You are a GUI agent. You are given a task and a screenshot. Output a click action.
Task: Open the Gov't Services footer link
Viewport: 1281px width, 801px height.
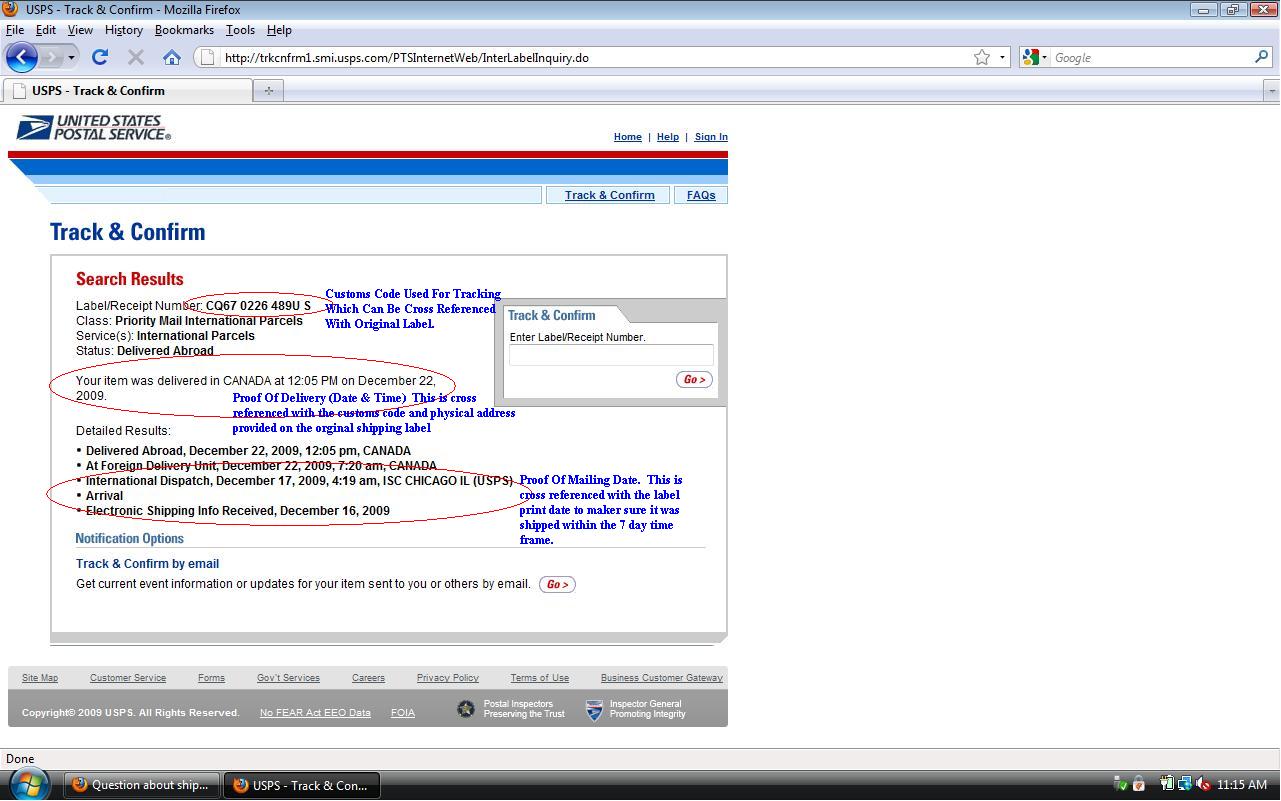click(x=288, y=678)
